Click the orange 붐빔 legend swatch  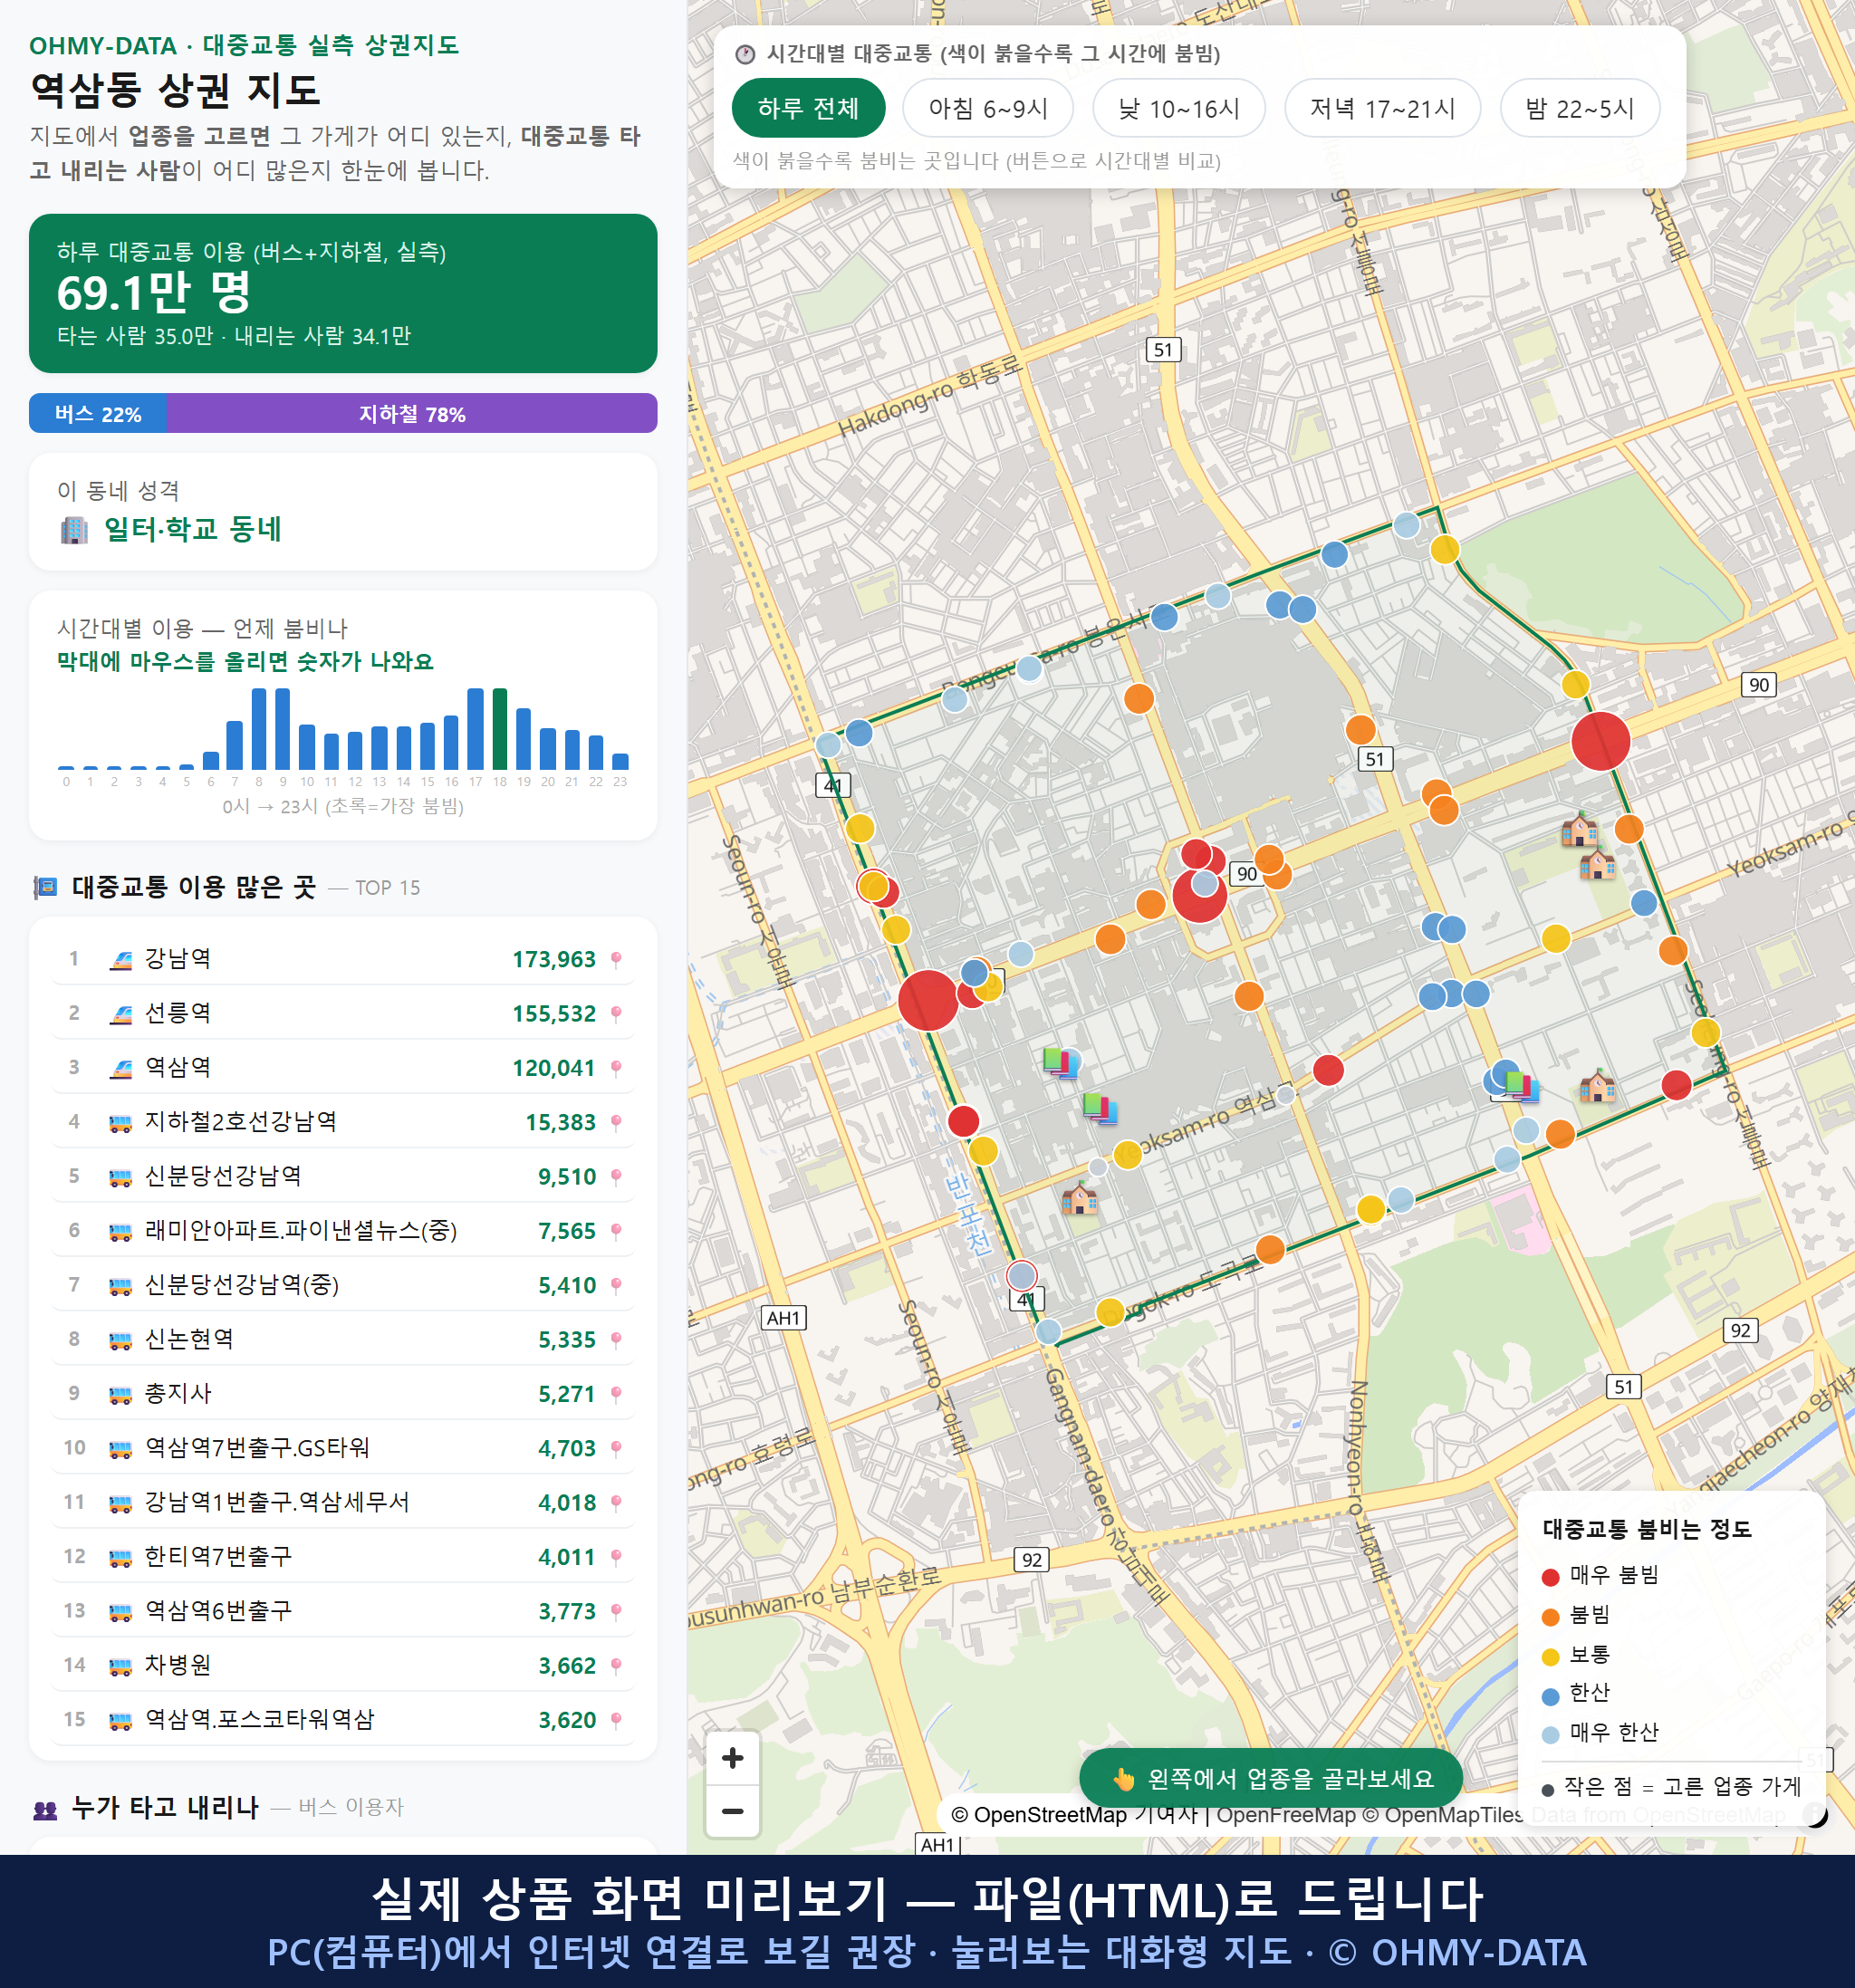(x=1551, y=1617)
